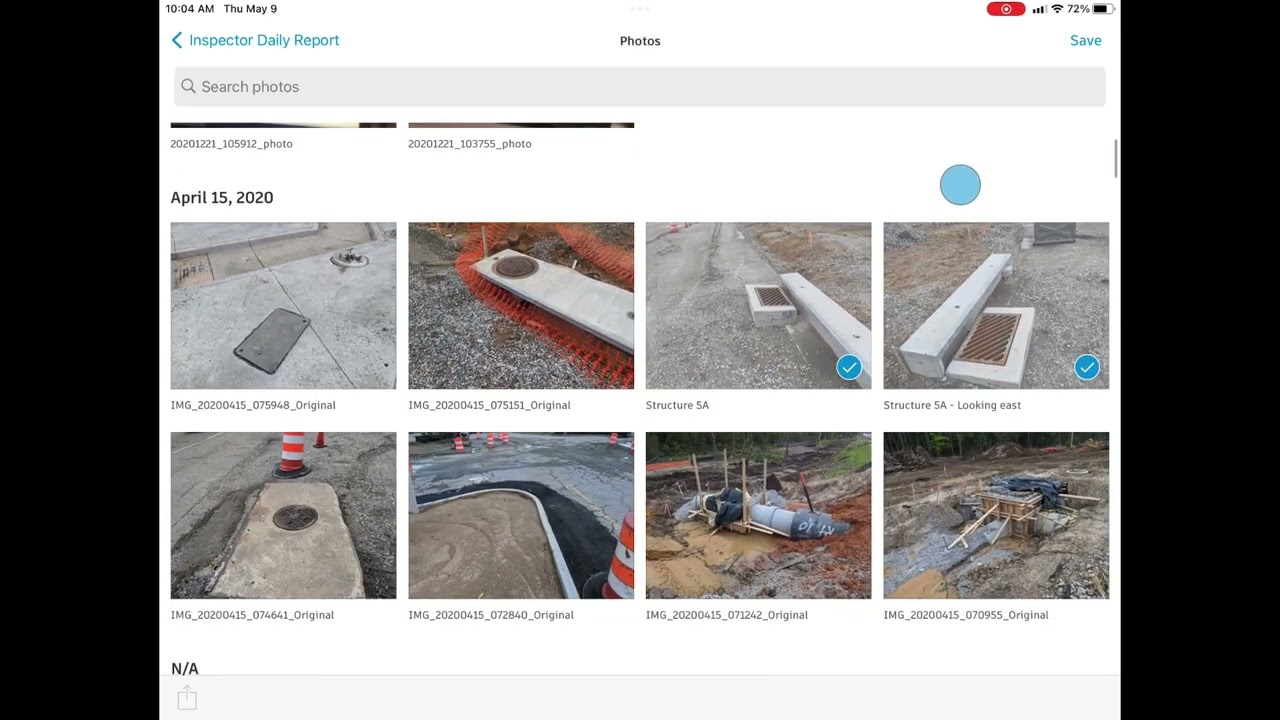Viewport: 1280px width, 720px height.
Task: Select photo IMG_20200415_070955_Original
Action: [996, 515]
